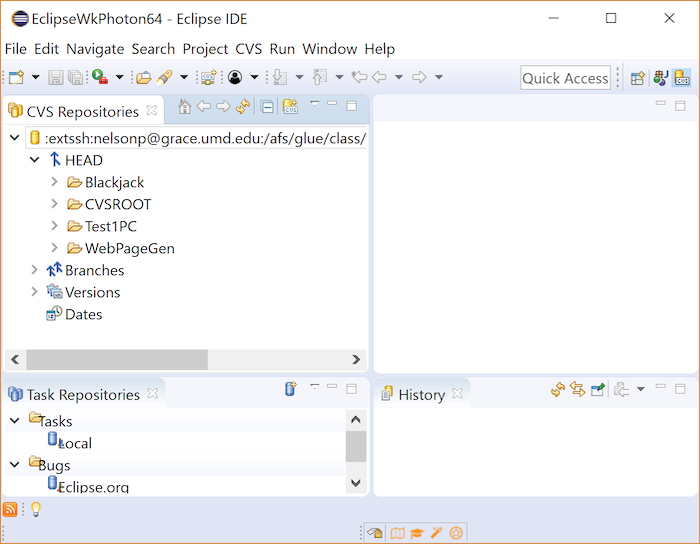The height and width of the screenshot is (544, 700).
Task: Click the lightbulb tip icon in status bar
Action: [35, 510]
